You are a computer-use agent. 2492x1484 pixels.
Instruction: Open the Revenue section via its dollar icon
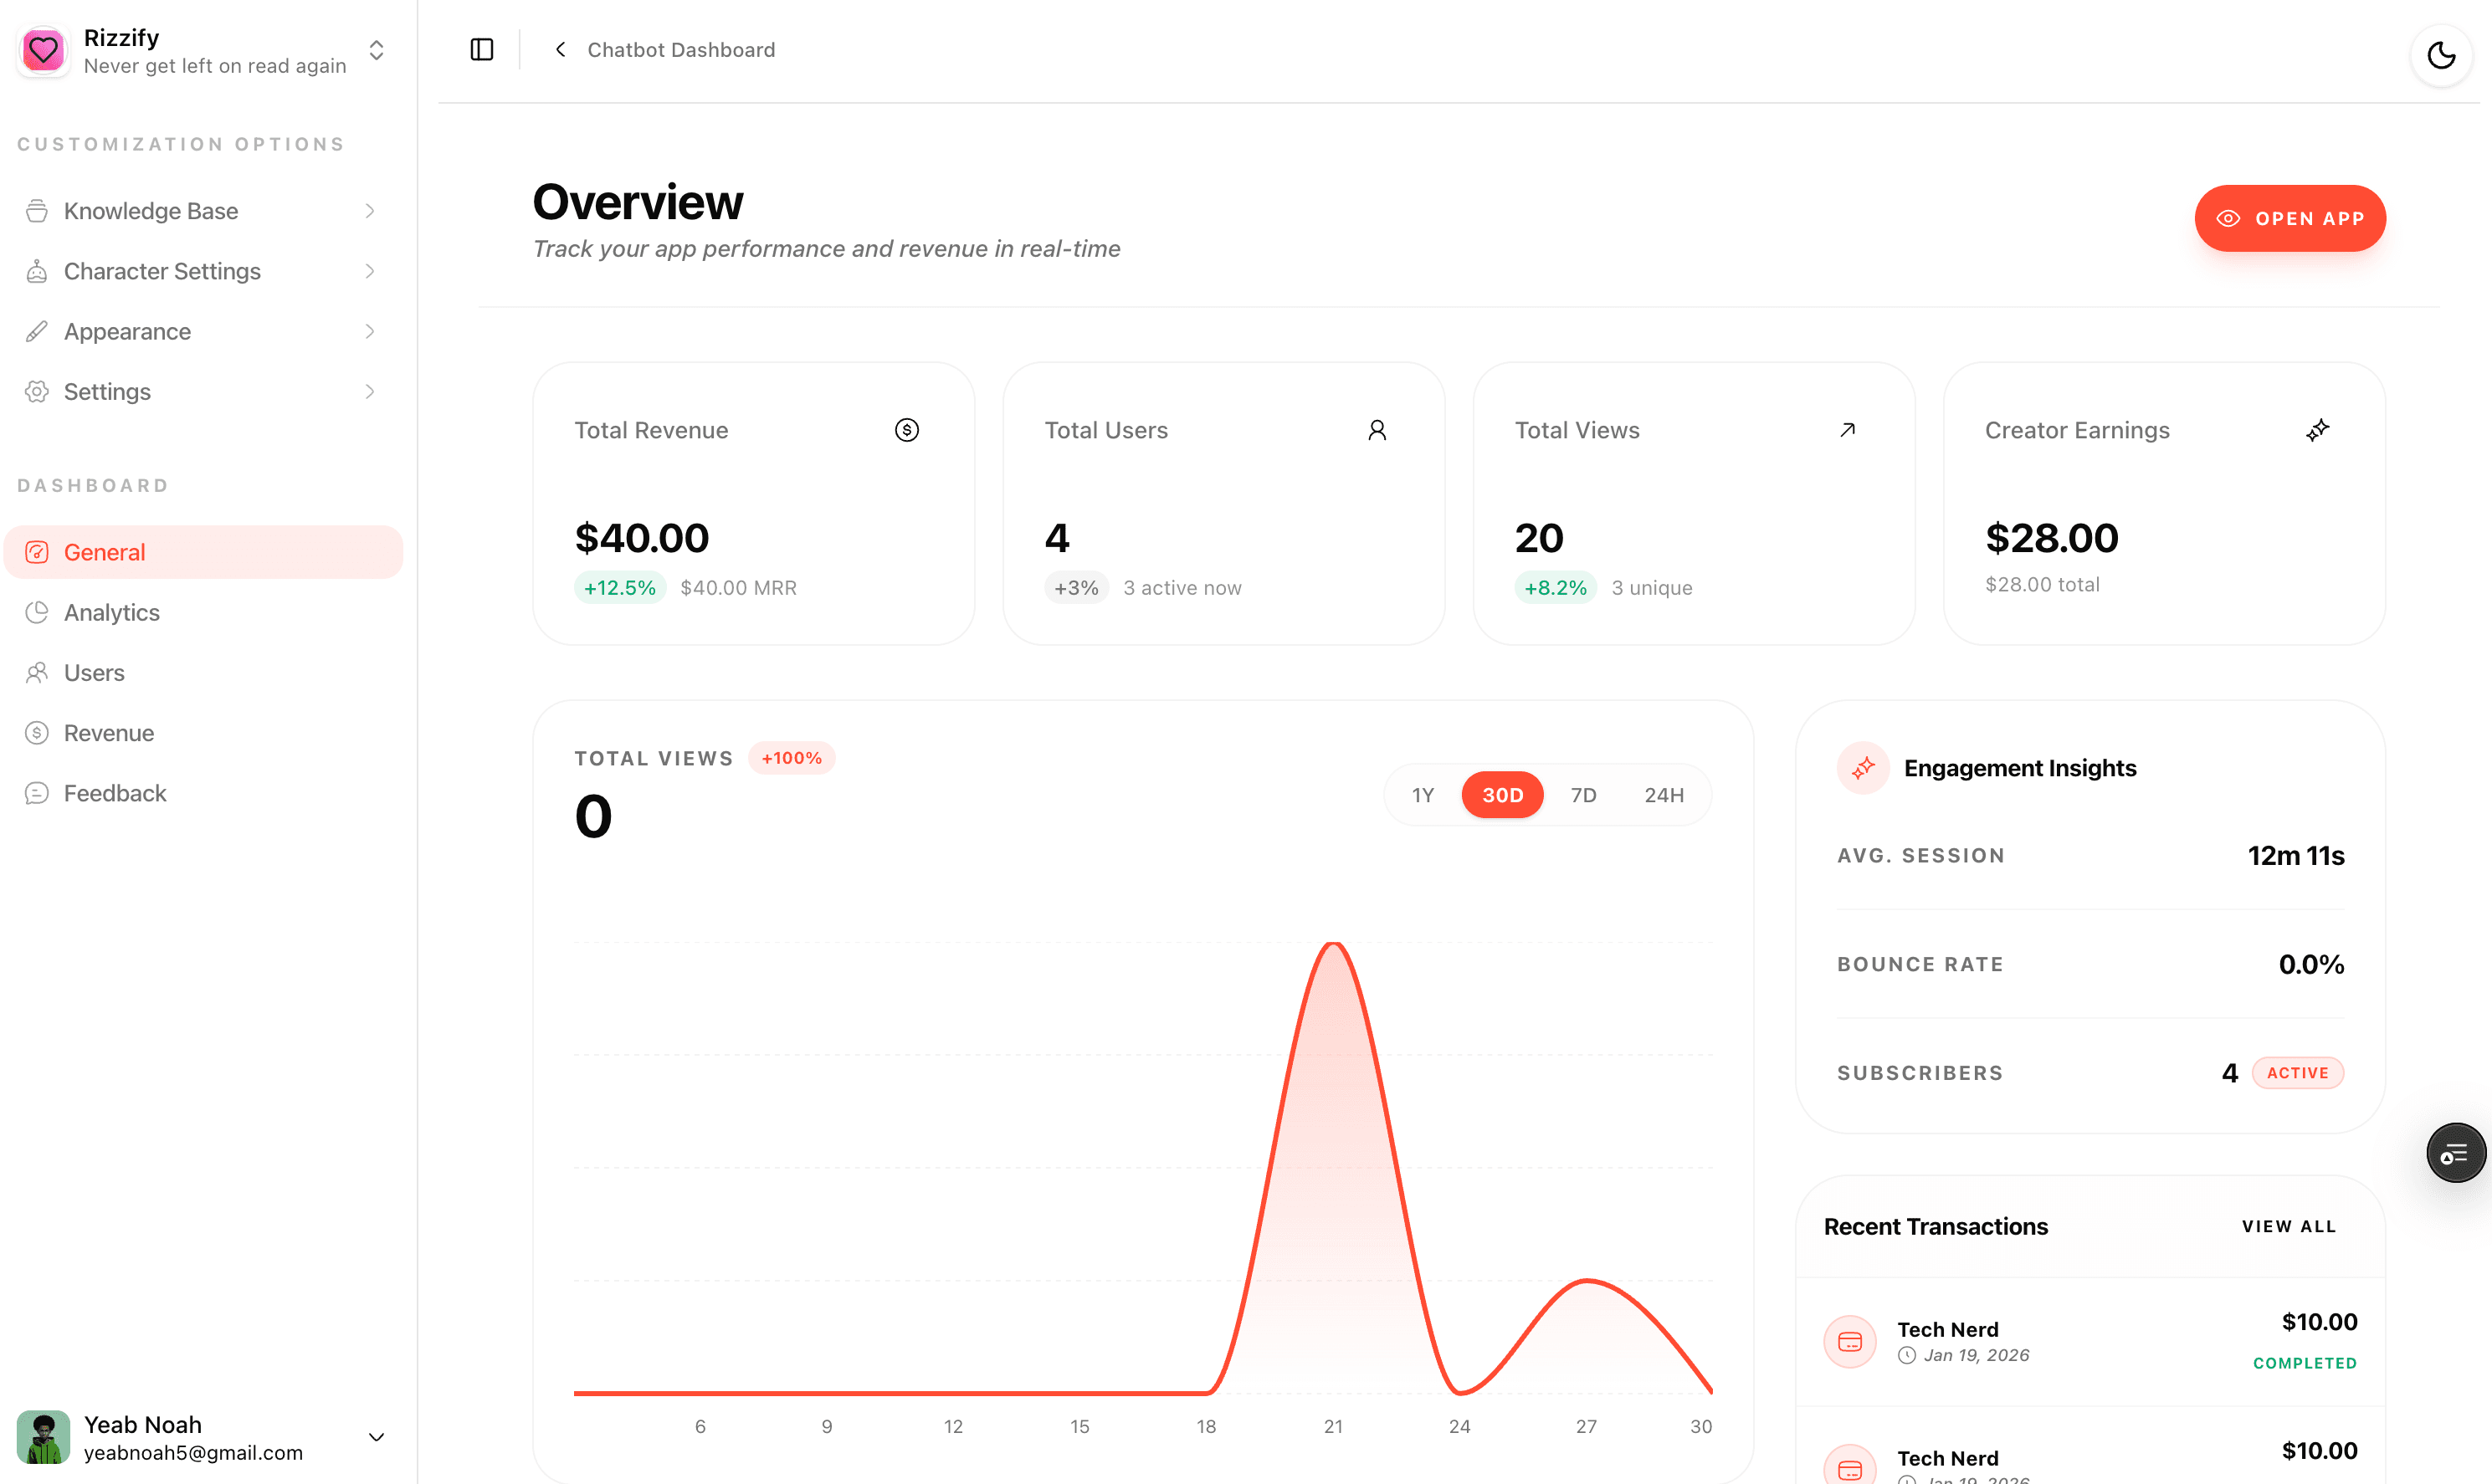(37, 732)
